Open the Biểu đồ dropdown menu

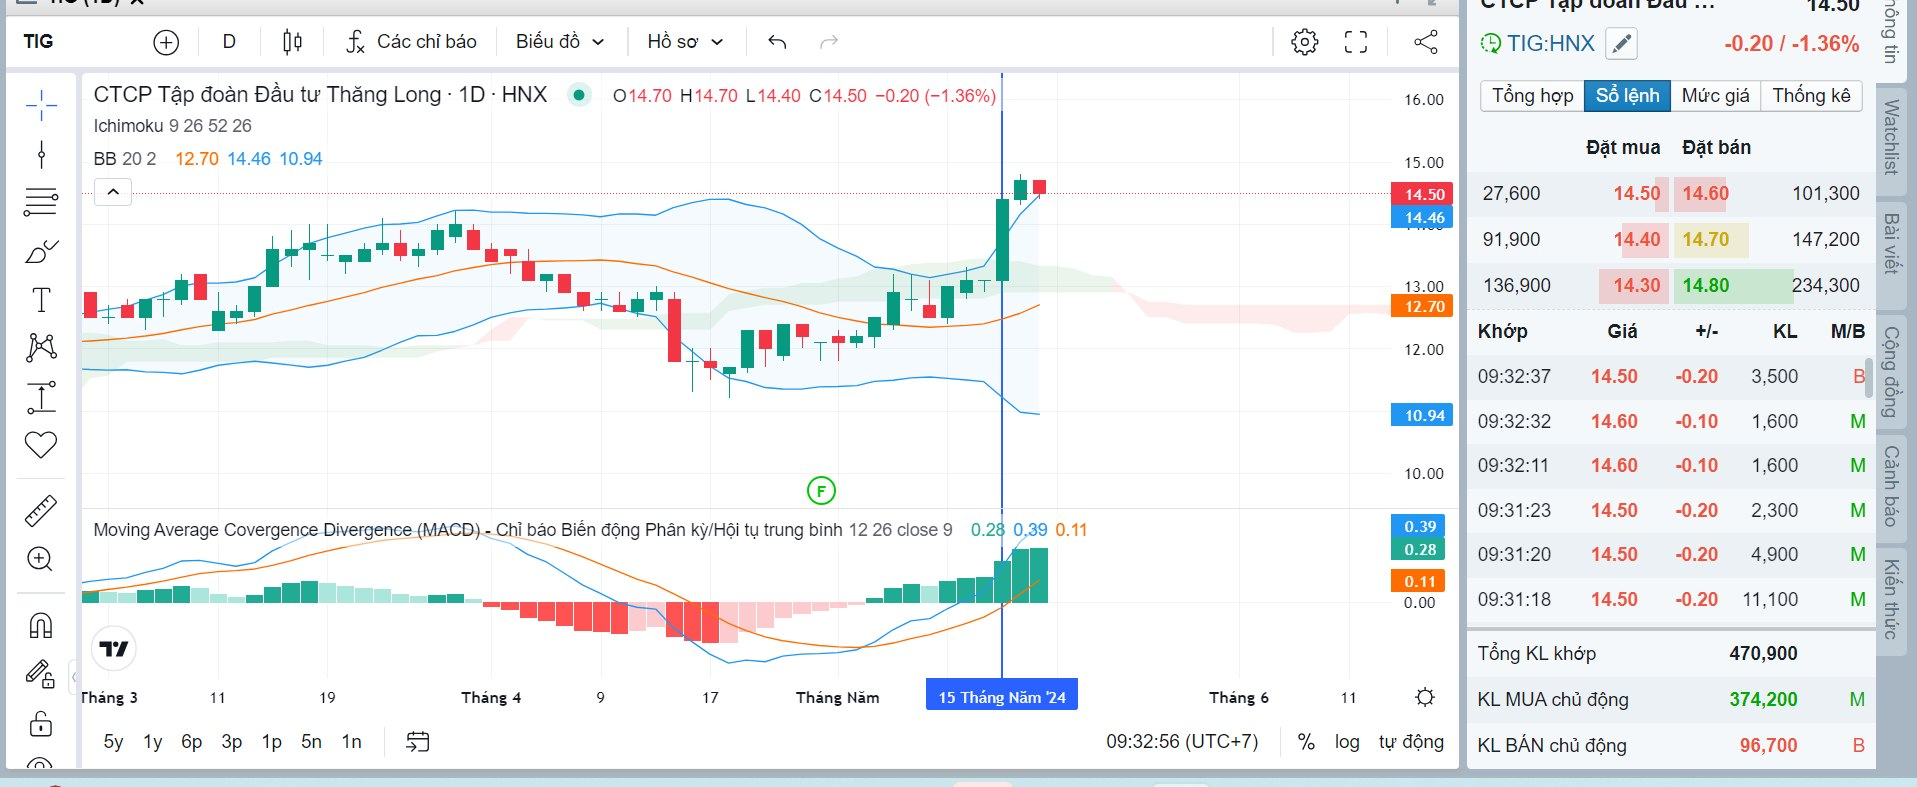(560, 42)
